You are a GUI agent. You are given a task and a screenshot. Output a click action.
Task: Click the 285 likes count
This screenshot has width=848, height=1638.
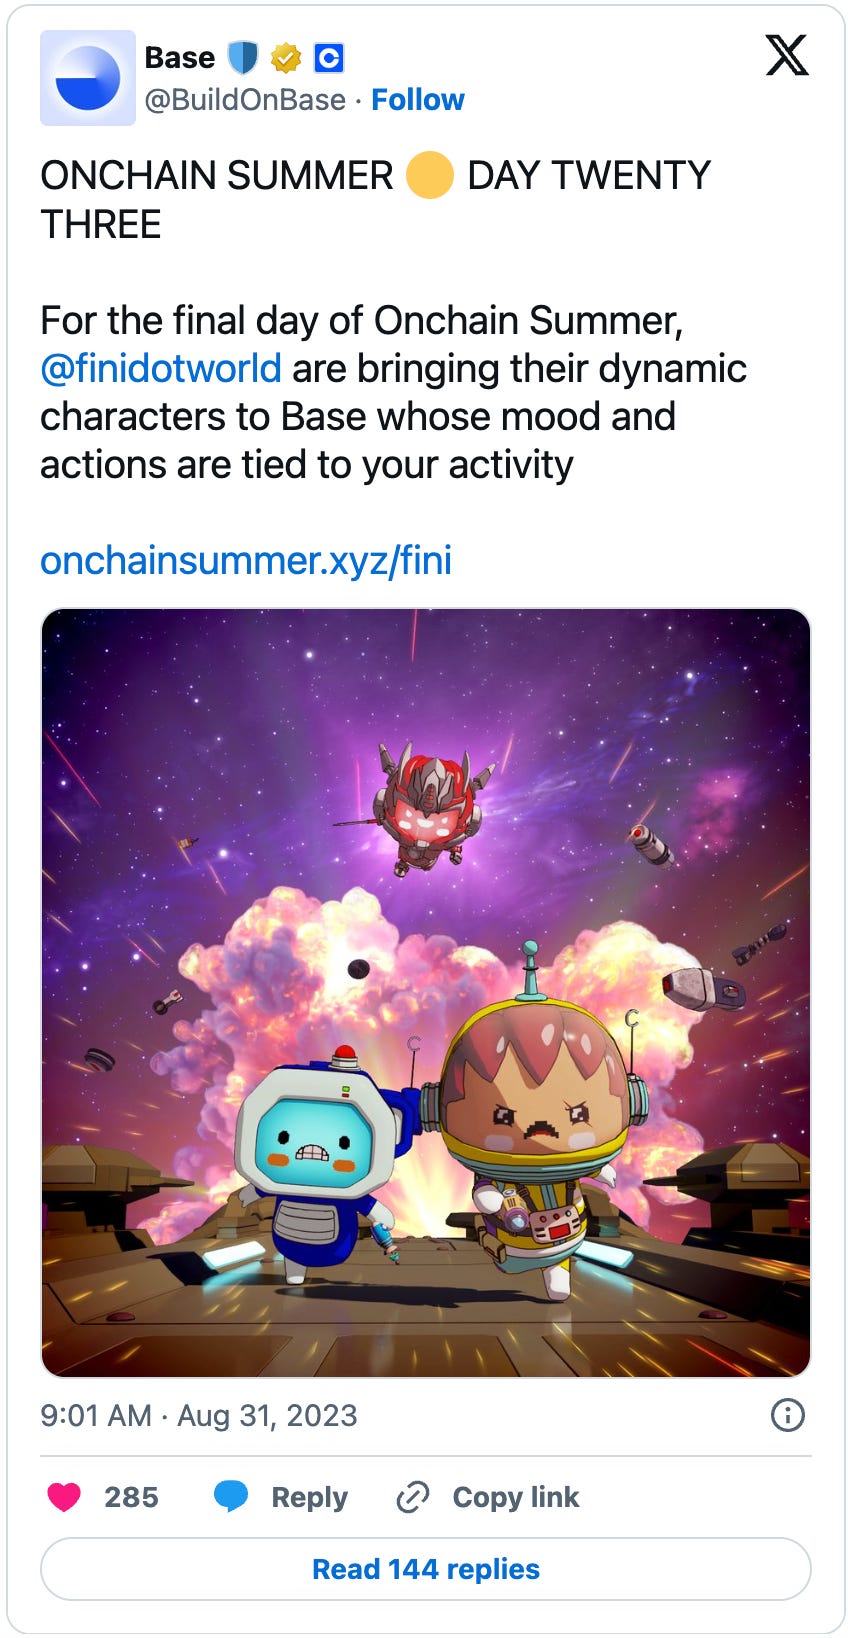click(x=131, y=1497)
